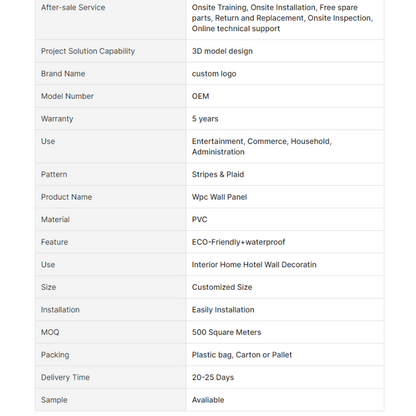The image size is (416, 416).
Task: Click the OEM model number value
Action: pyautogui.click(x=200, y=96)
